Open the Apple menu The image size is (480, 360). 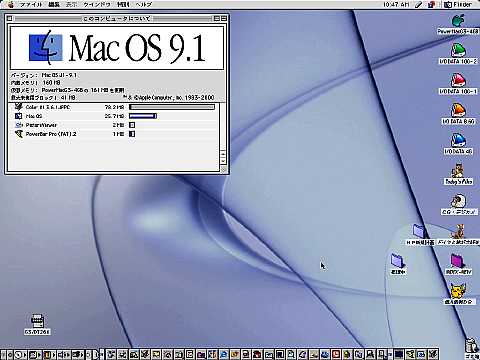11,4
